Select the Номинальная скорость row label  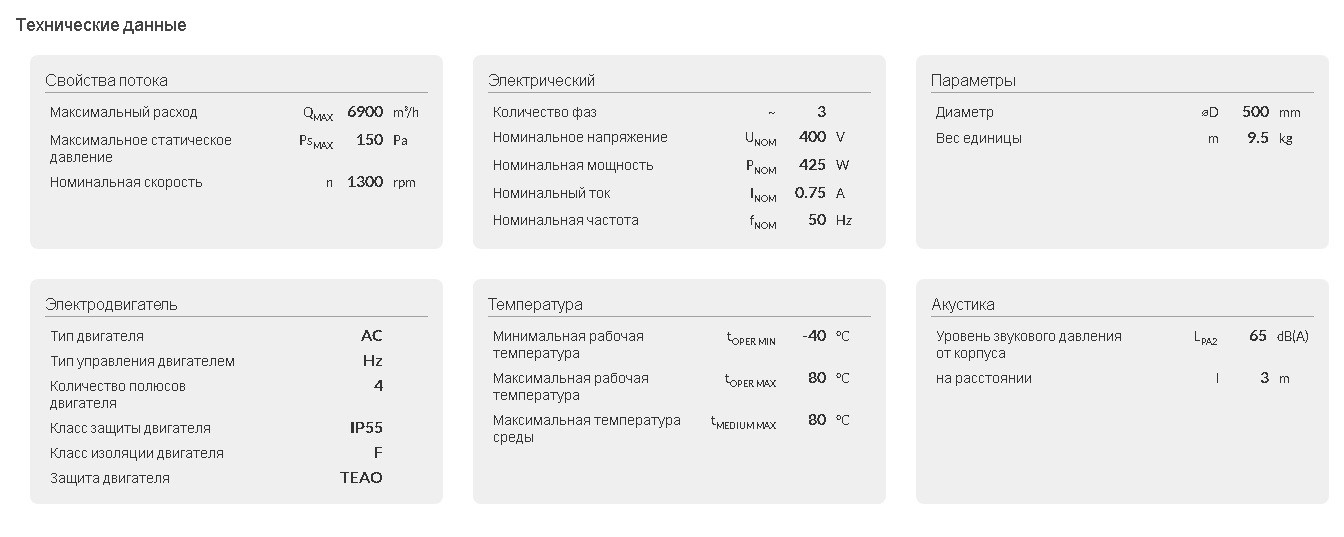[x=126, y=182]
